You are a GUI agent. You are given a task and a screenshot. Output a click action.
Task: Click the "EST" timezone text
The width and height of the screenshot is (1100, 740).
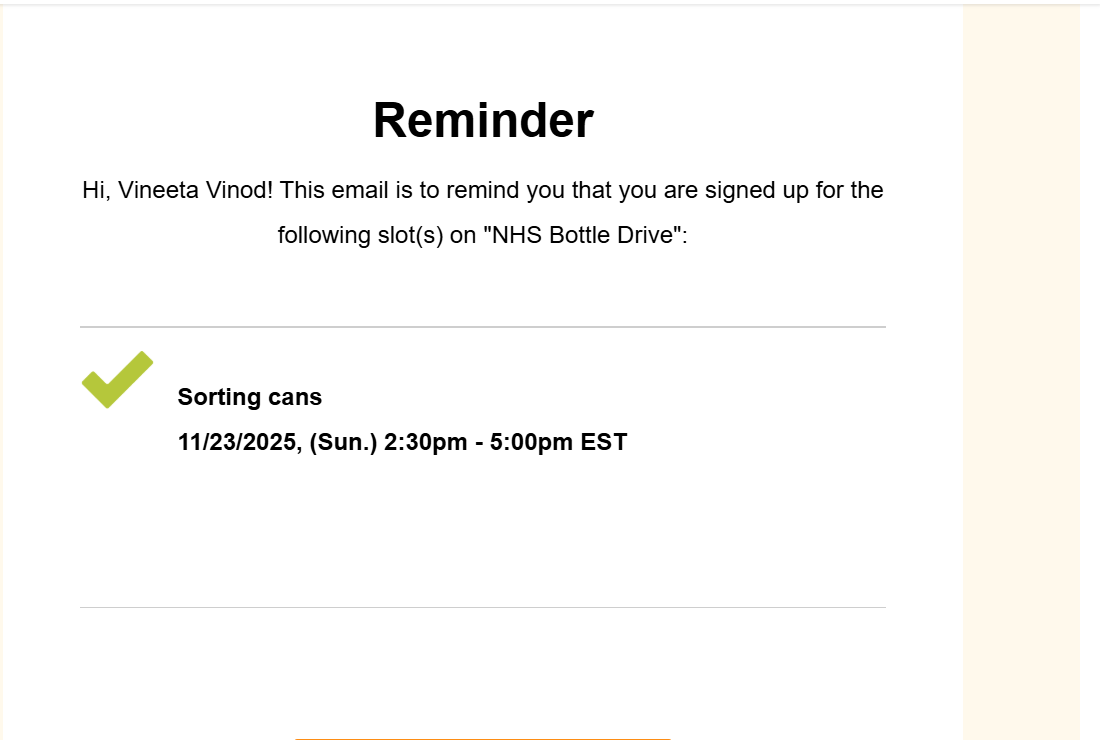tap(604, 442)
